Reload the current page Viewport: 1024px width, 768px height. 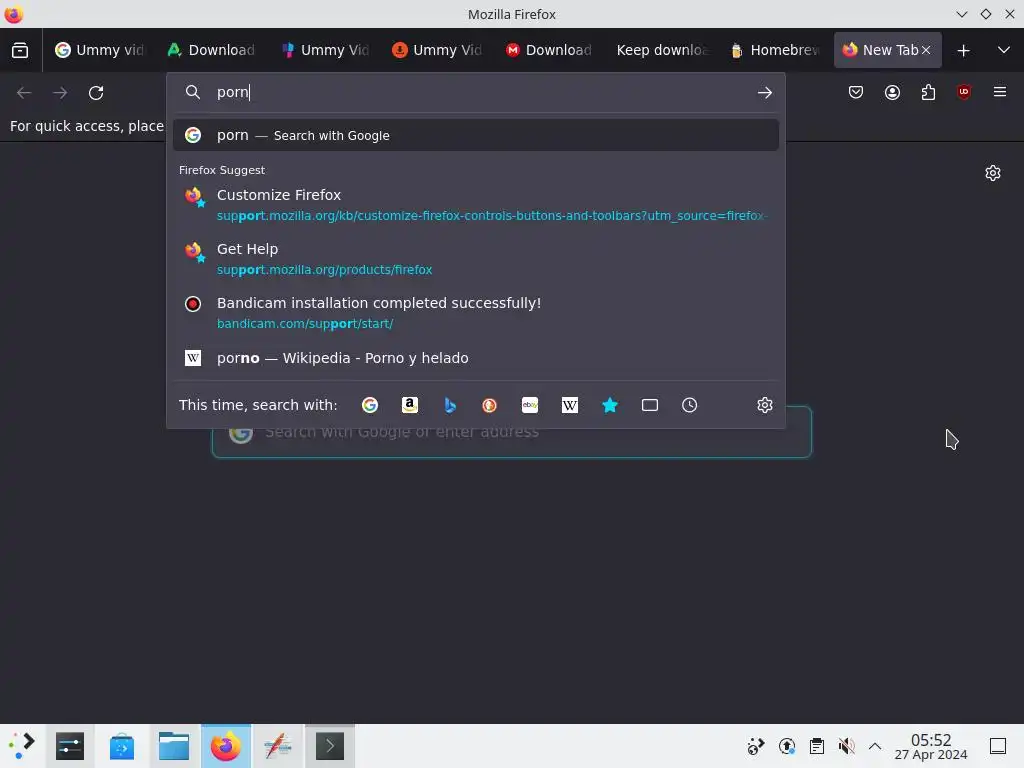(96, 93)
